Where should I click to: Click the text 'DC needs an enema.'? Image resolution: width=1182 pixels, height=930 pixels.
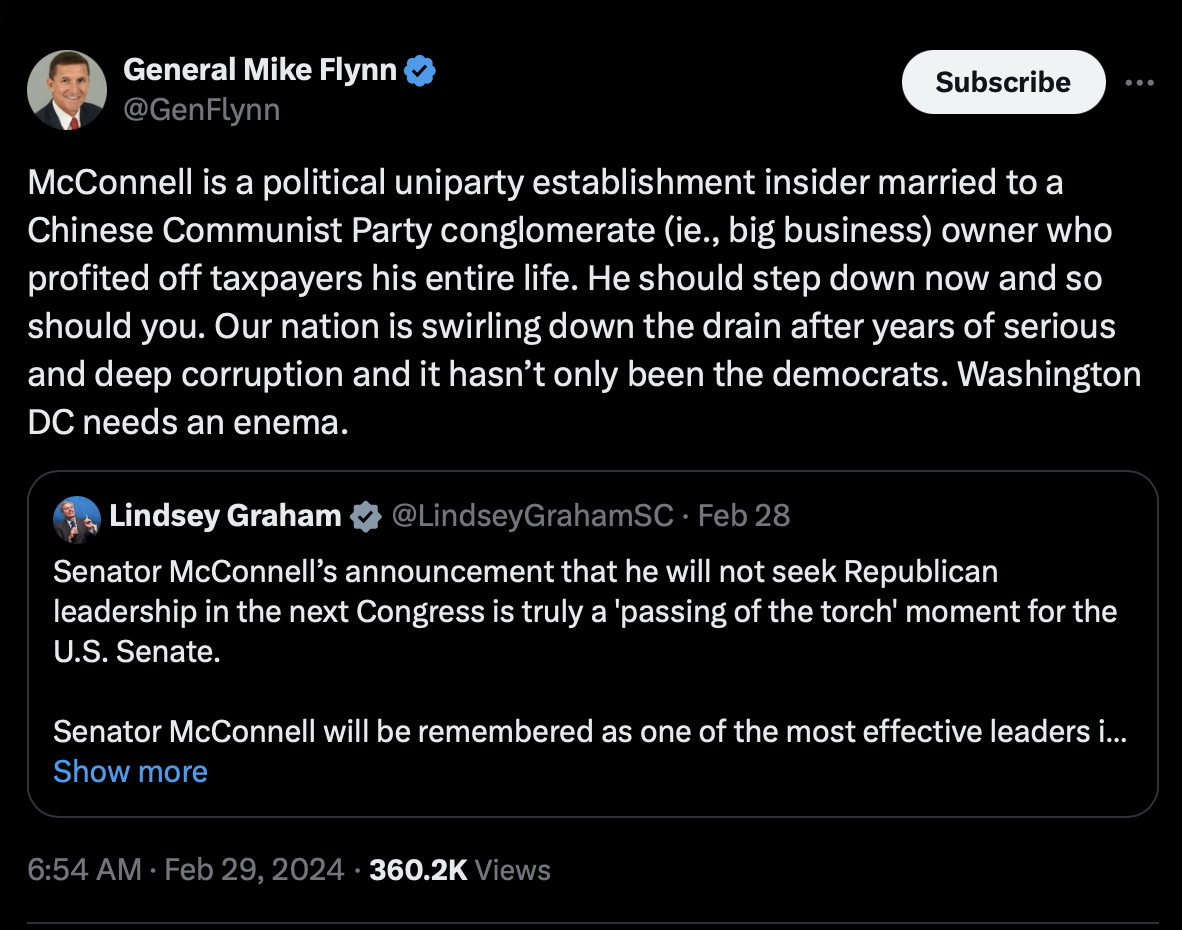188,423
